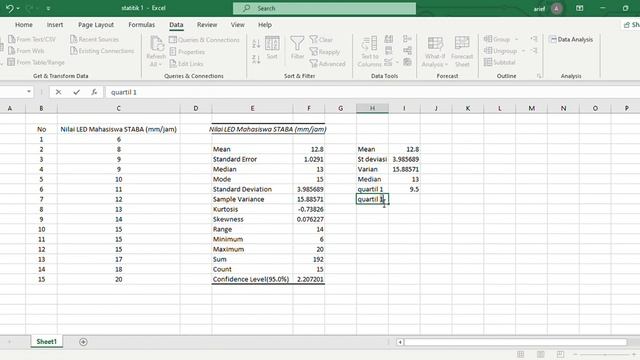Open Outline dialog launcher
The height and width of the screenshot is (360, 640).
click(x=539, y=76)
